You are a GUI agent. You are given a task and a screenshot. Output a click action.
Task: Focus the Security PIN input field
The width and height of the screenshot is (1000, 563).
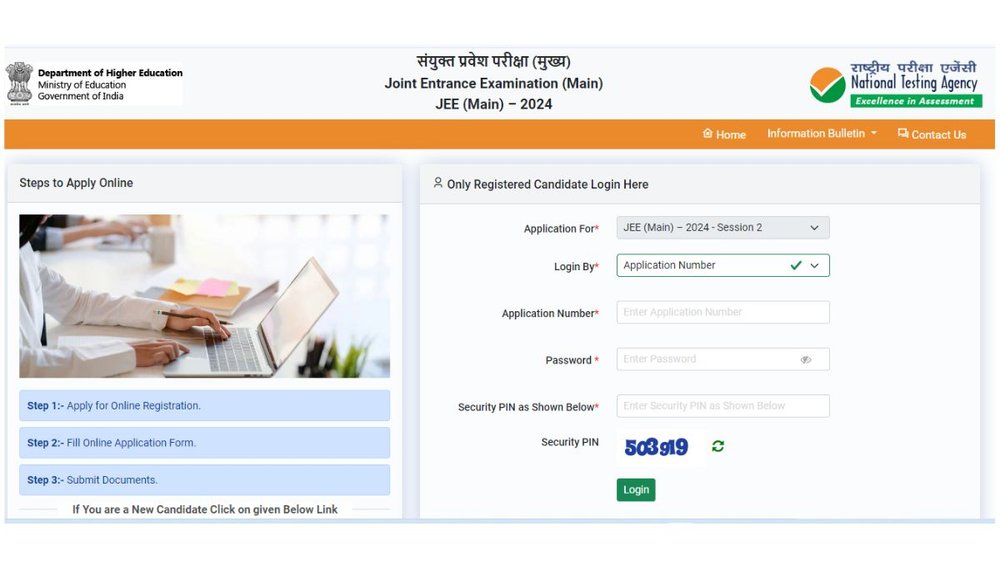tap(723, 406)
